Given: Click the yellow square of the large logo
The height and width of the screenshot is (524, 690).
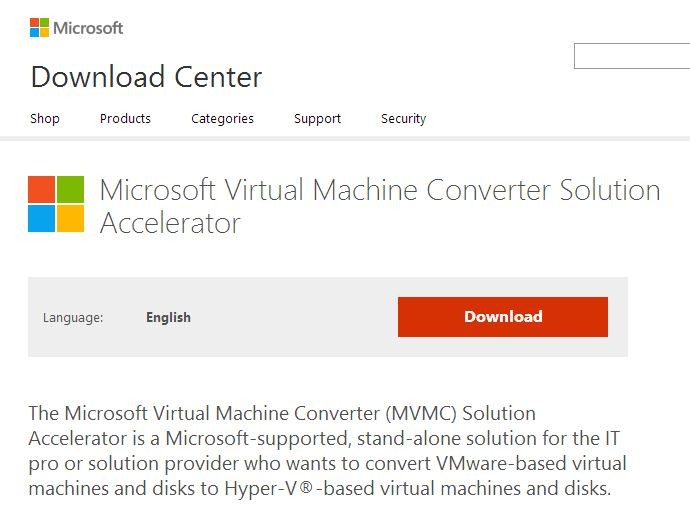Looking at the screenshot, I should (x=70, y=219).
